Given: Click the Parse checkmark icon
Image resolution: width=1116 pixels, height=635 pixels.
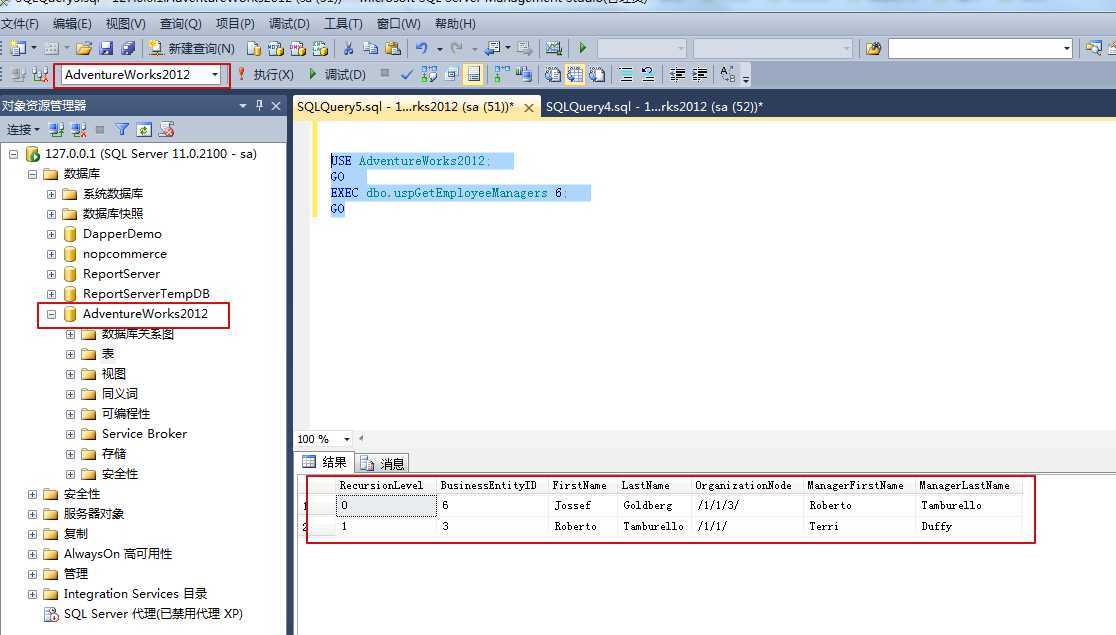Looking at the screenshot, I should click(406, 74).
